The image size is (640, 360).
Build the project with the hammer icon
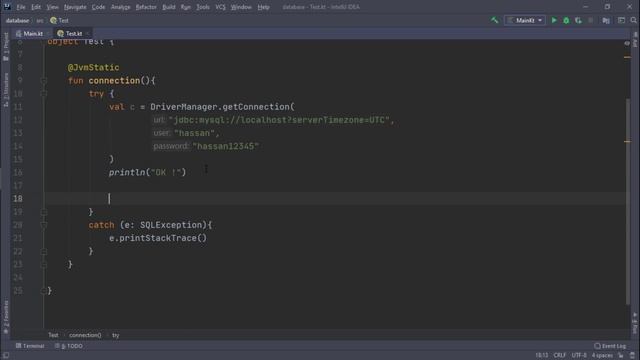click(494, 20)
